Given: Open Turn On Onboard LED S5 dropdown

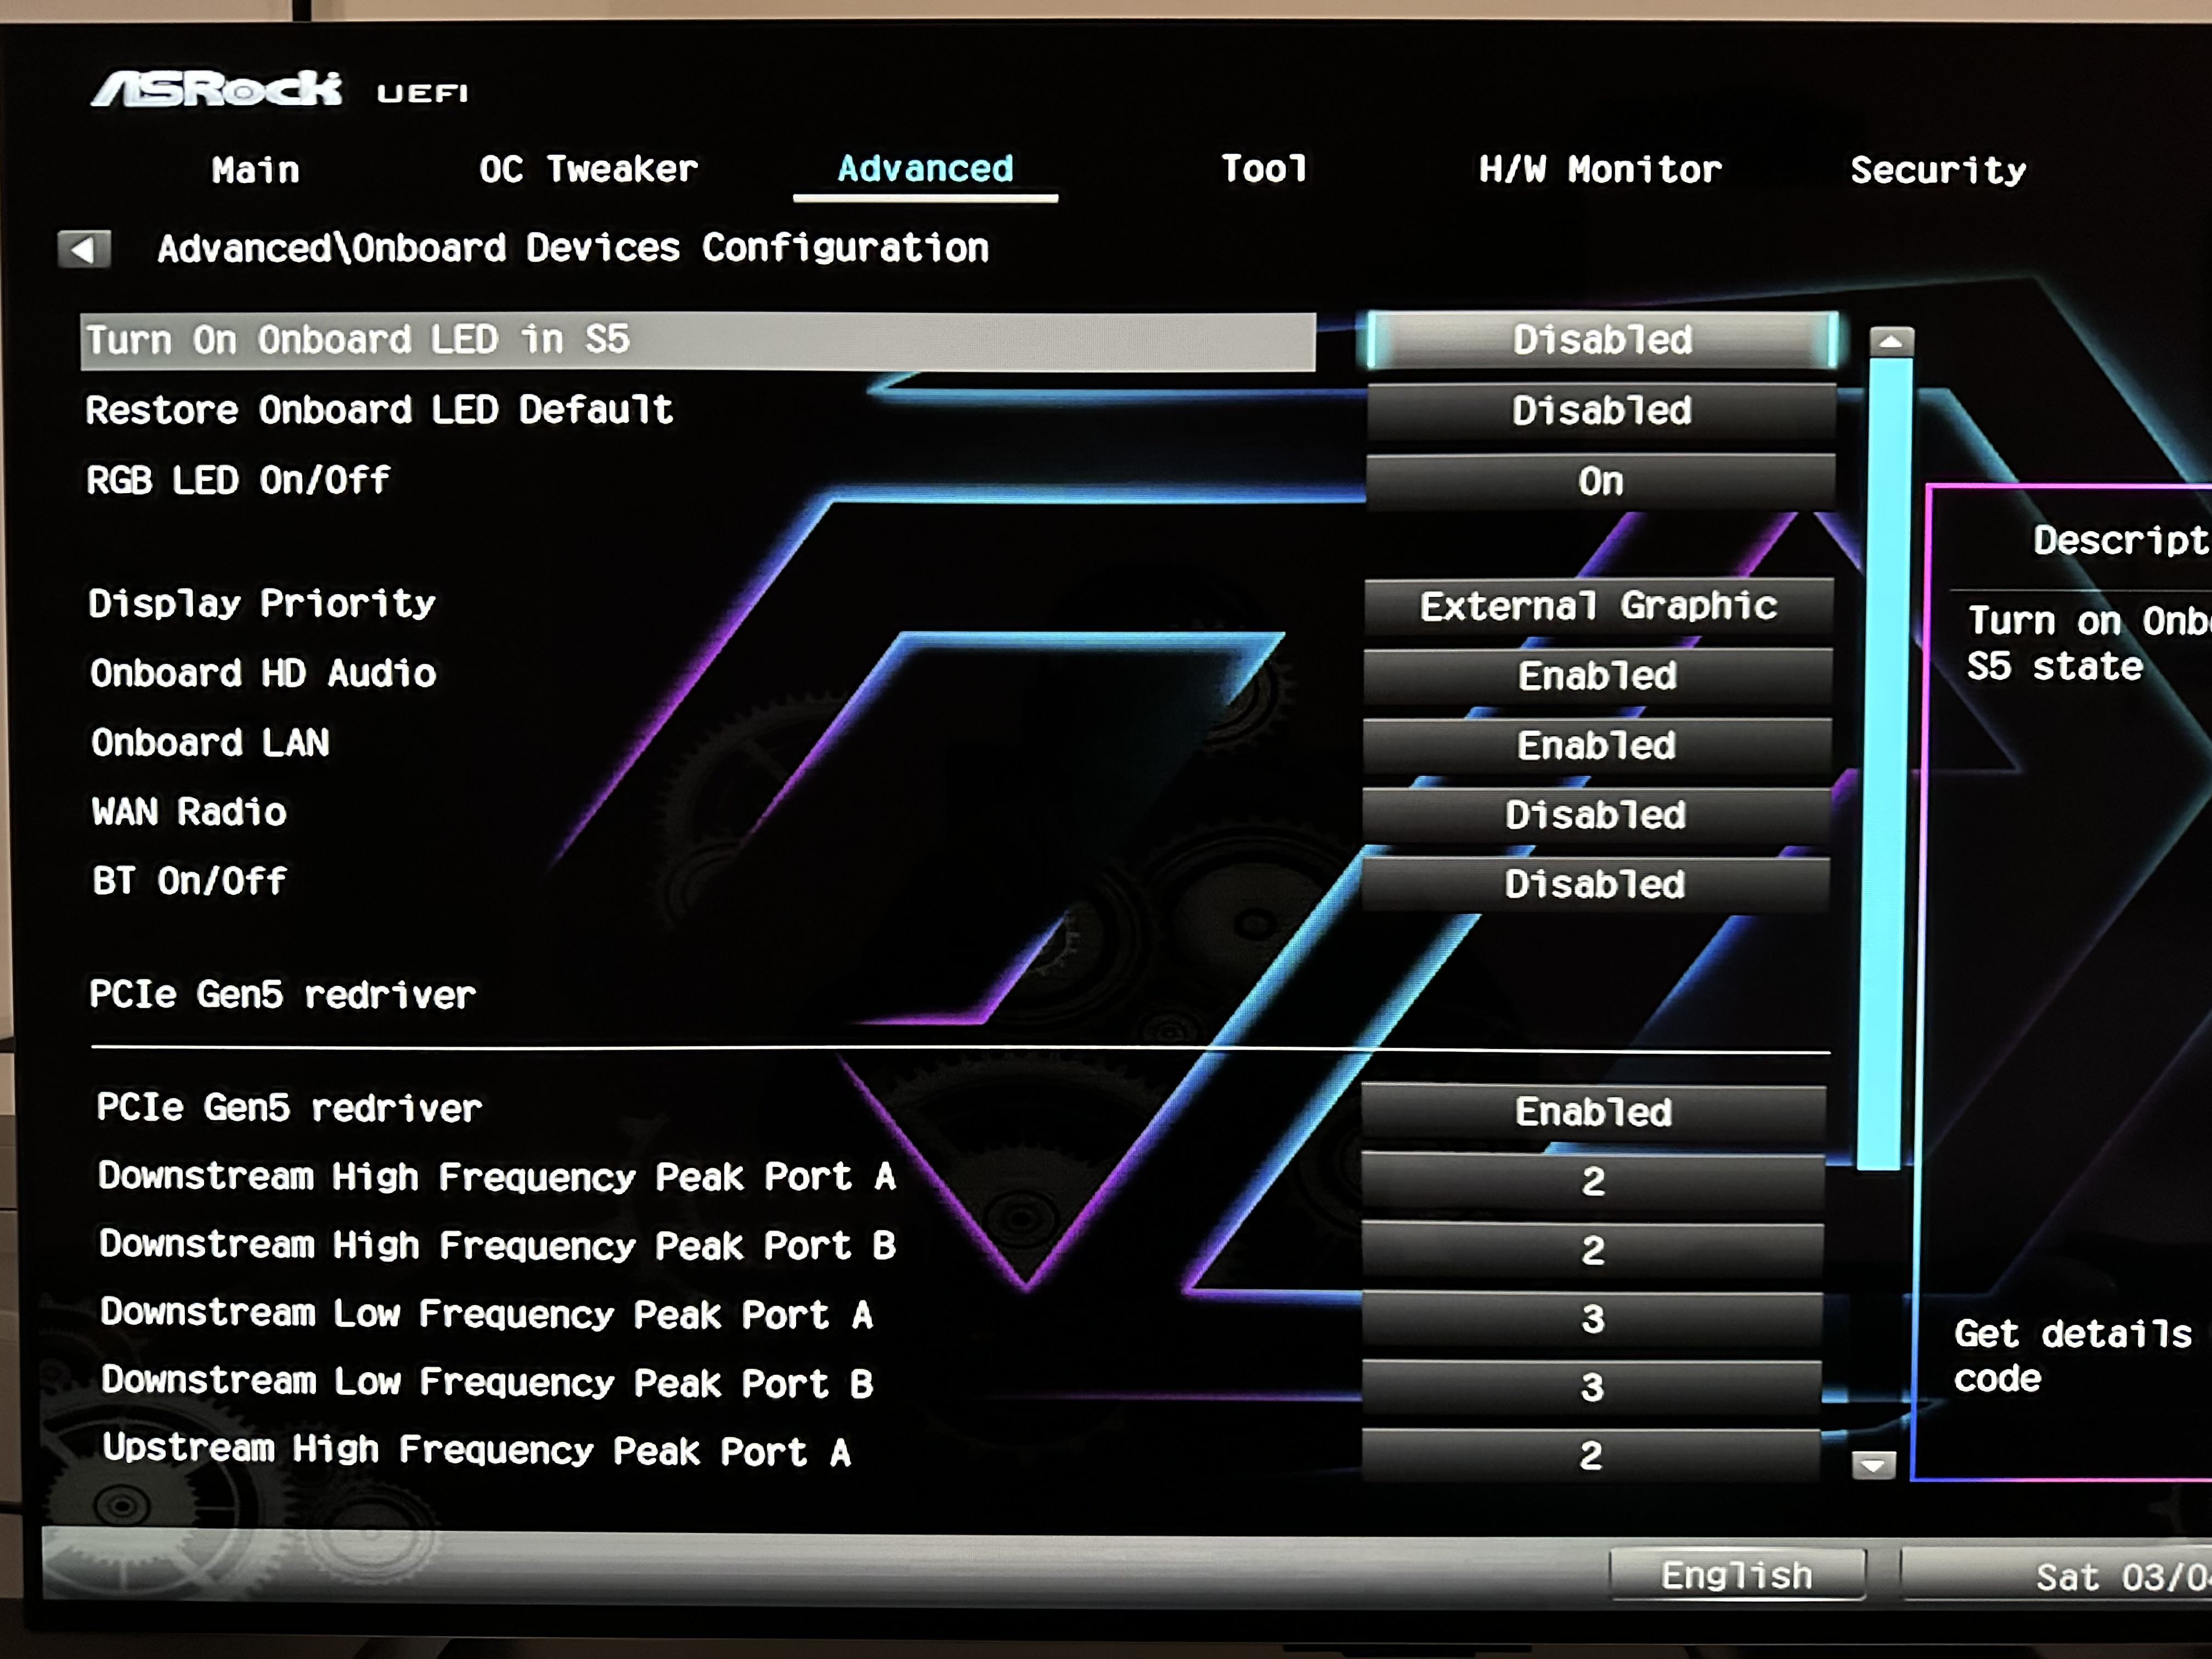Looking at the screenshot, I should (x=1602, y=340).
